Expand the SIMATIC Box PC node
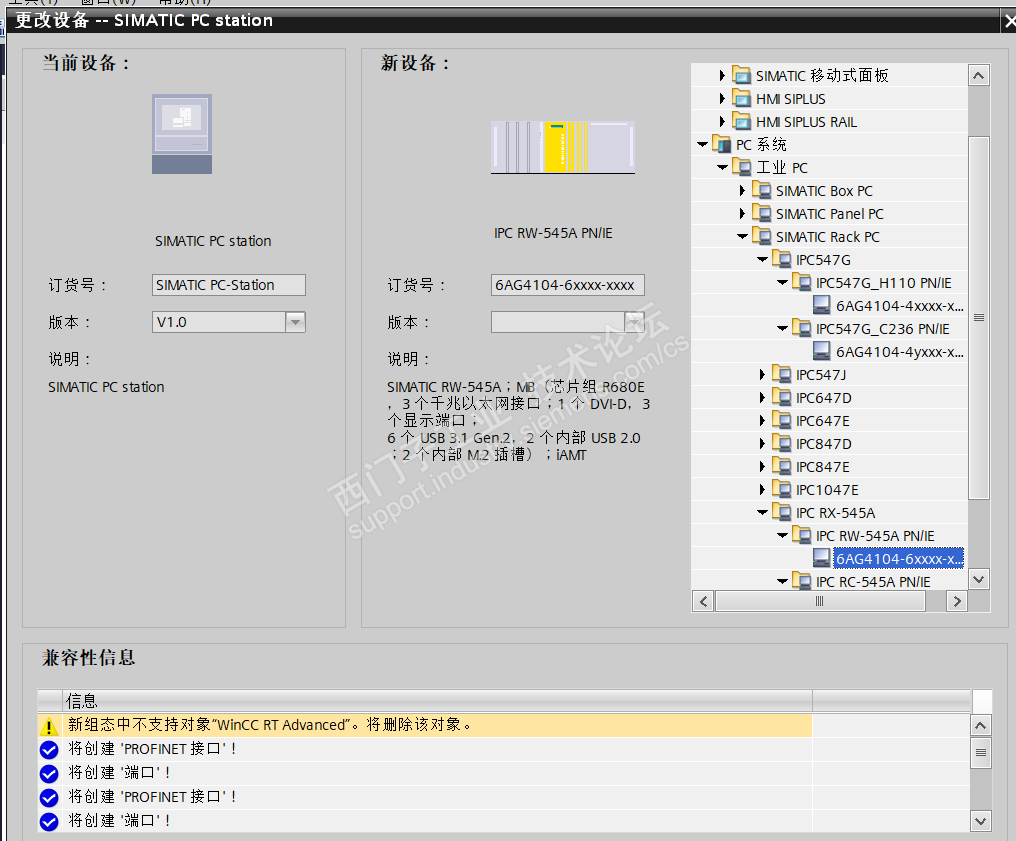 (742, 190)
